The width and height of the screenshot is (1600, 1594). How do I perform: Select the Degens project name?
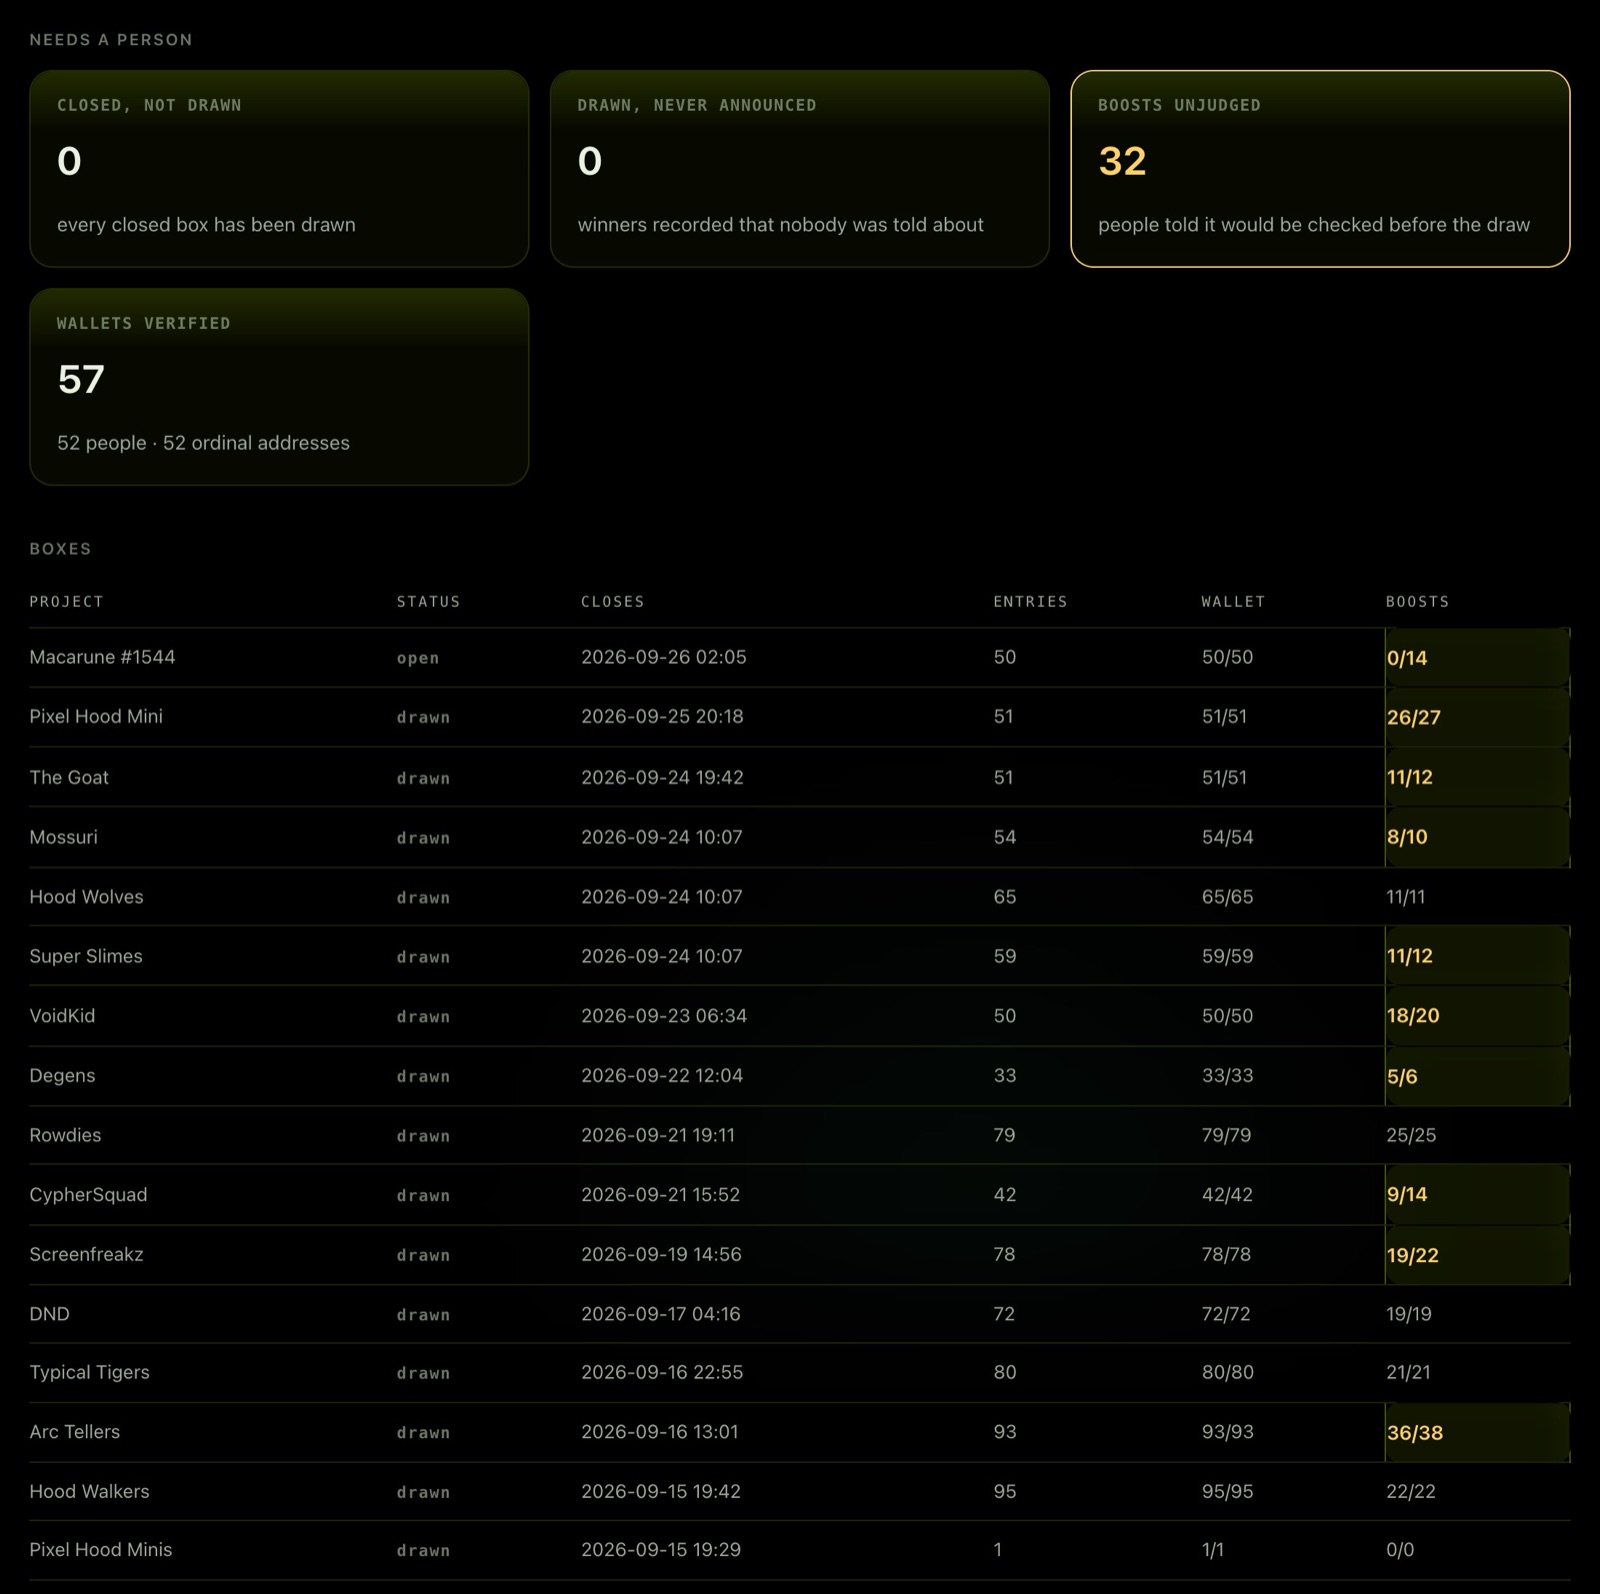(62, 1076)
